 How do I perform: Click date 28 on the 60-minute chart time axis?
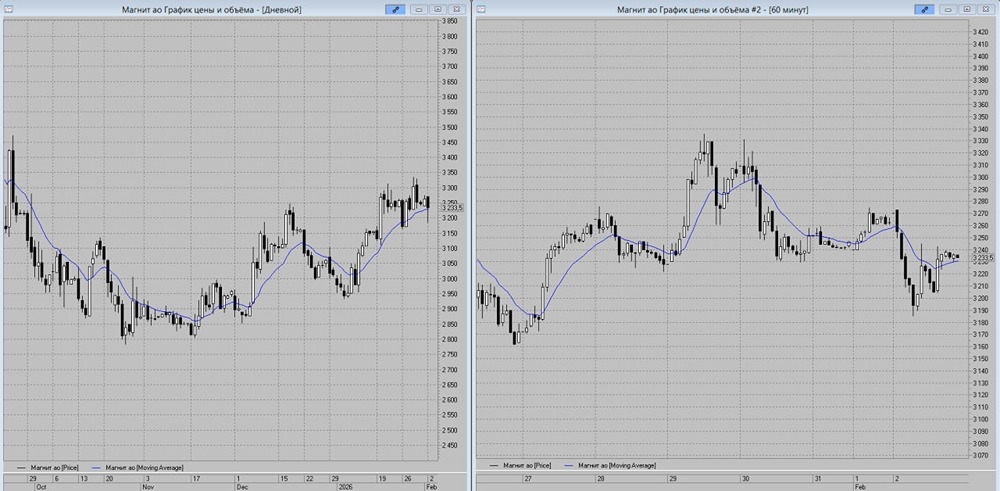(601, 478)
